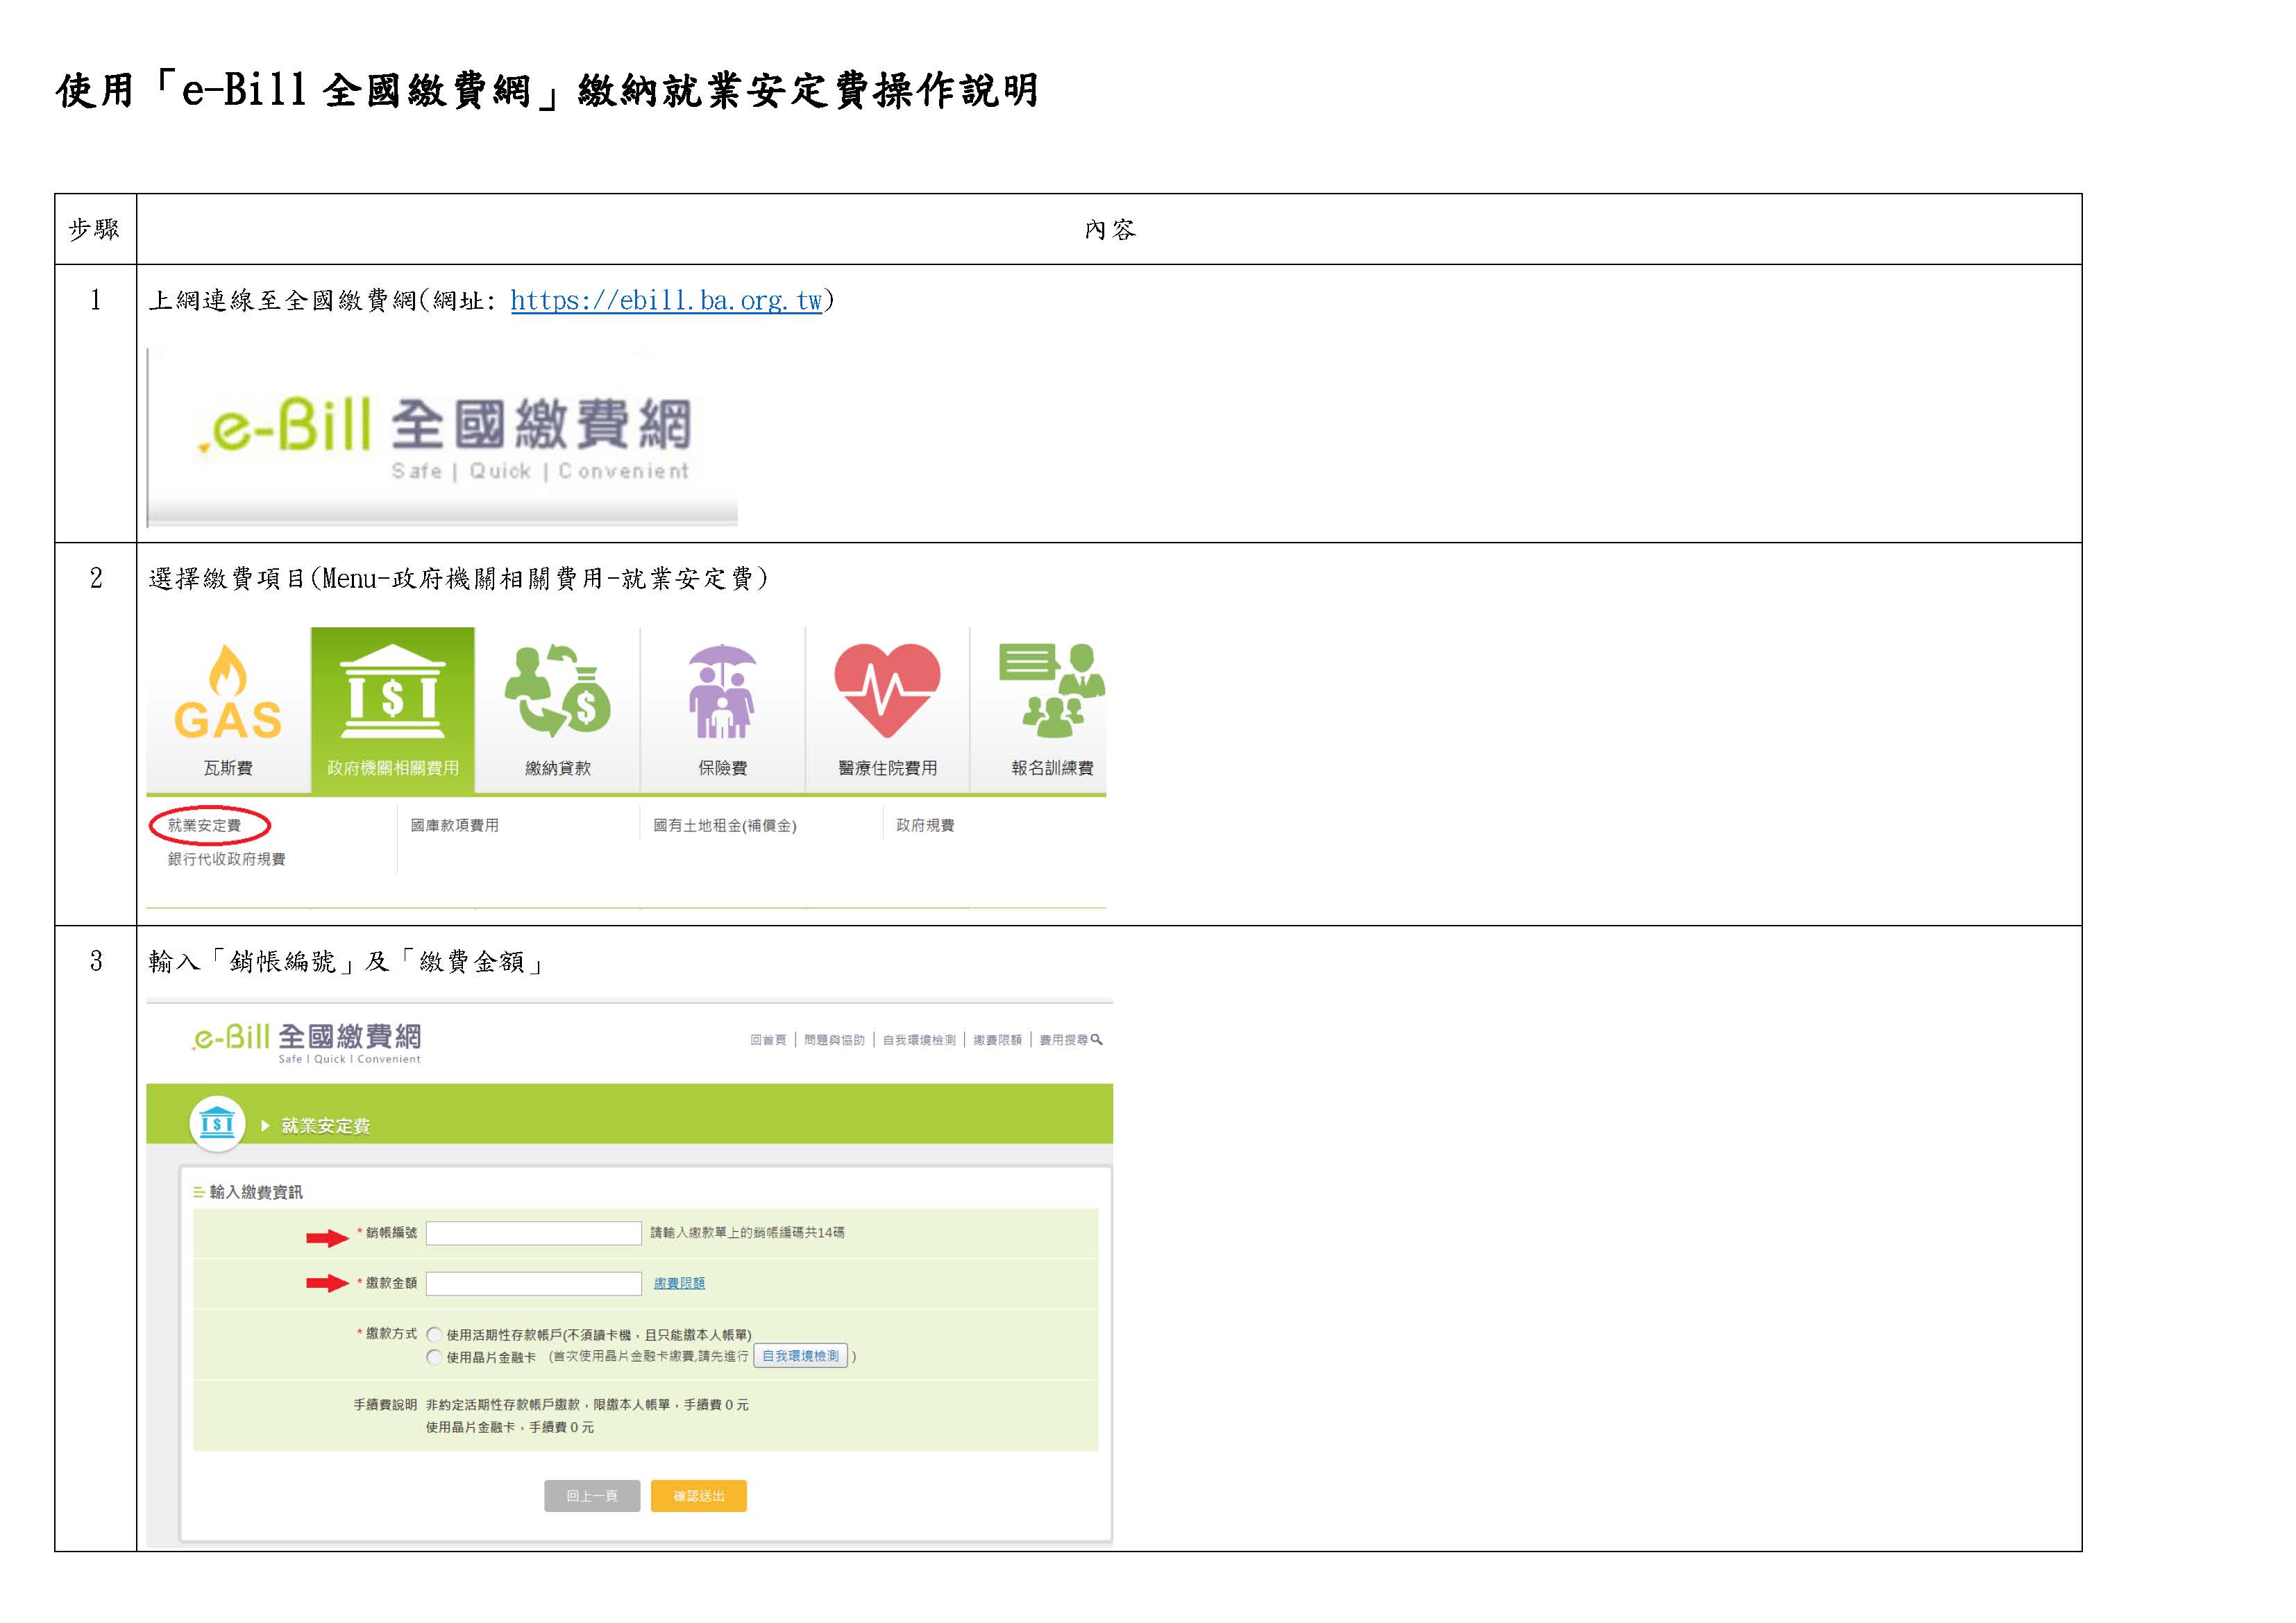Click the magnifier search icon beside 費用搜尋
Image resolution: width=2296 pixels, height=1623 pixels.
click(1097, 1040)
